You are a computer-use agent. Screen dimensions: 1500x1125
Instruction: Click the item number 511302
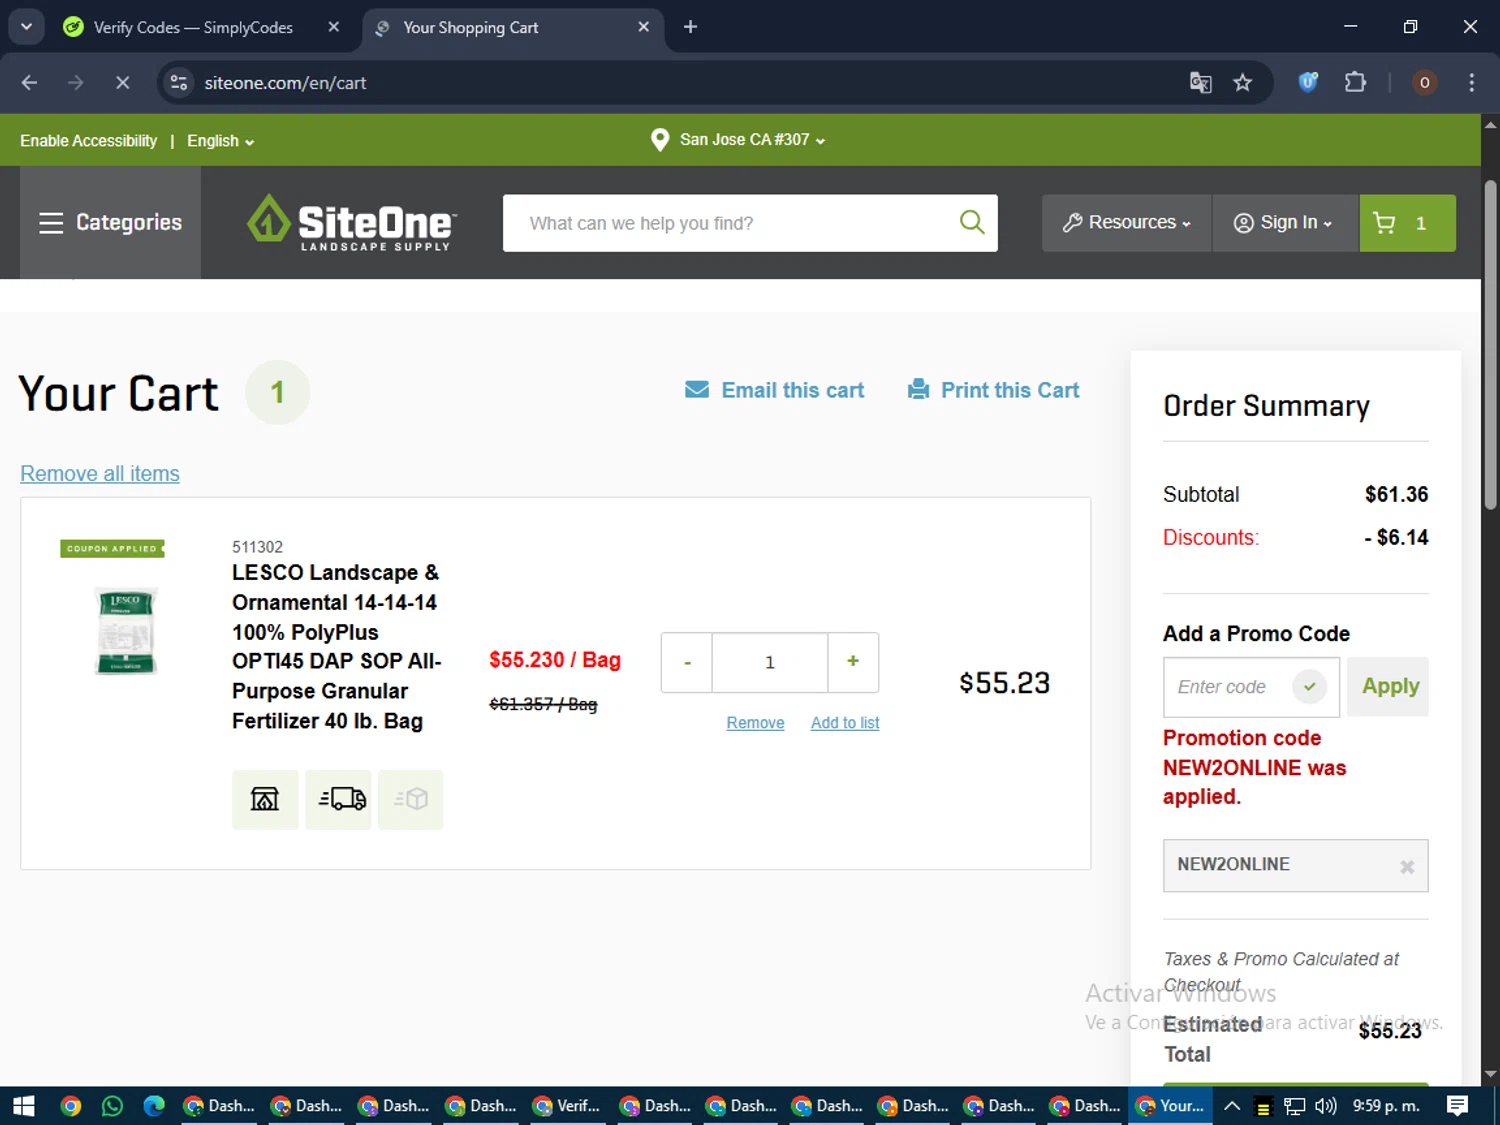tap(257, 547)
